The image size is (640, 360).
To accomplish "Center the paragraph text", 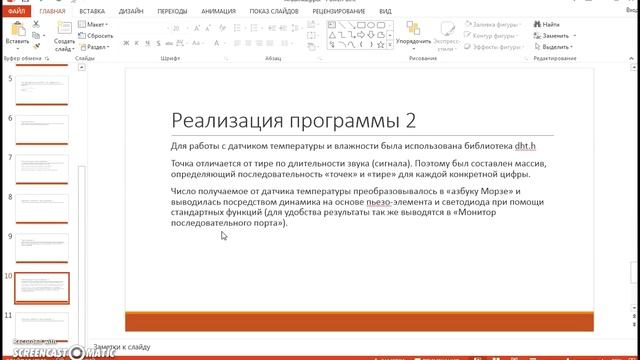I will coord(248,43).
